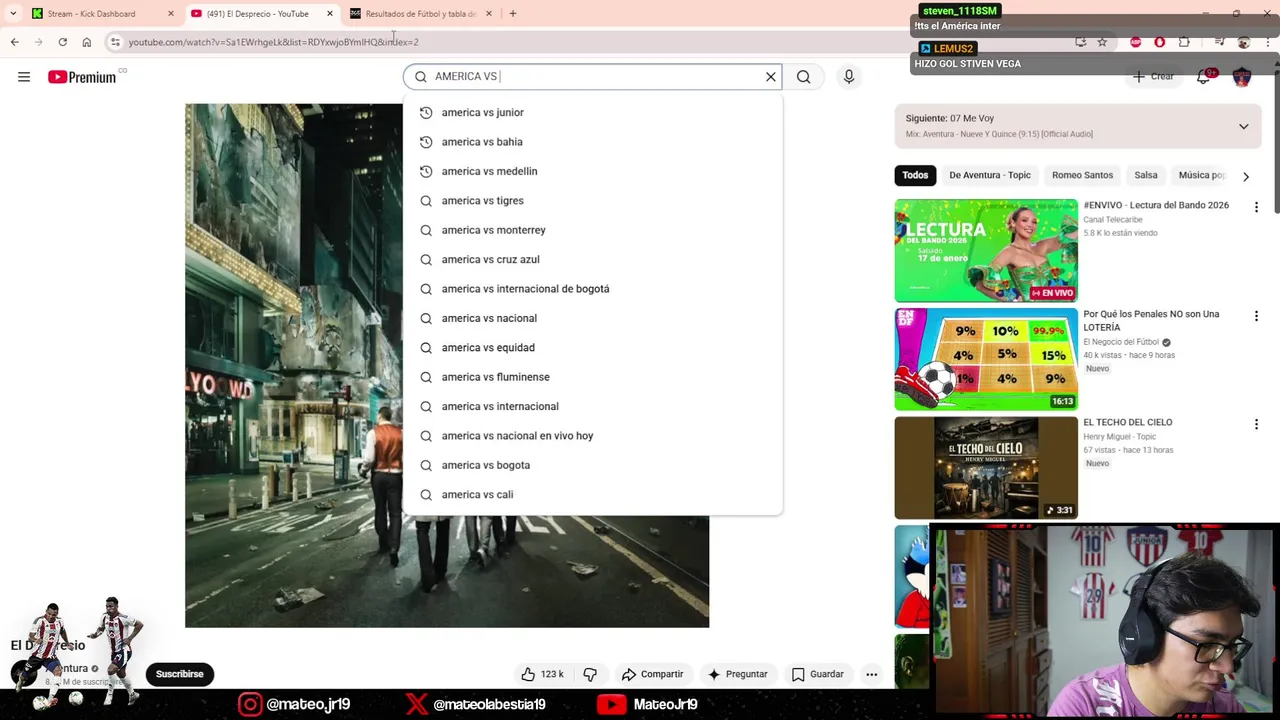Open YouTube notifications bell
Screen dimensions: 1280x720
[1203, 77]
